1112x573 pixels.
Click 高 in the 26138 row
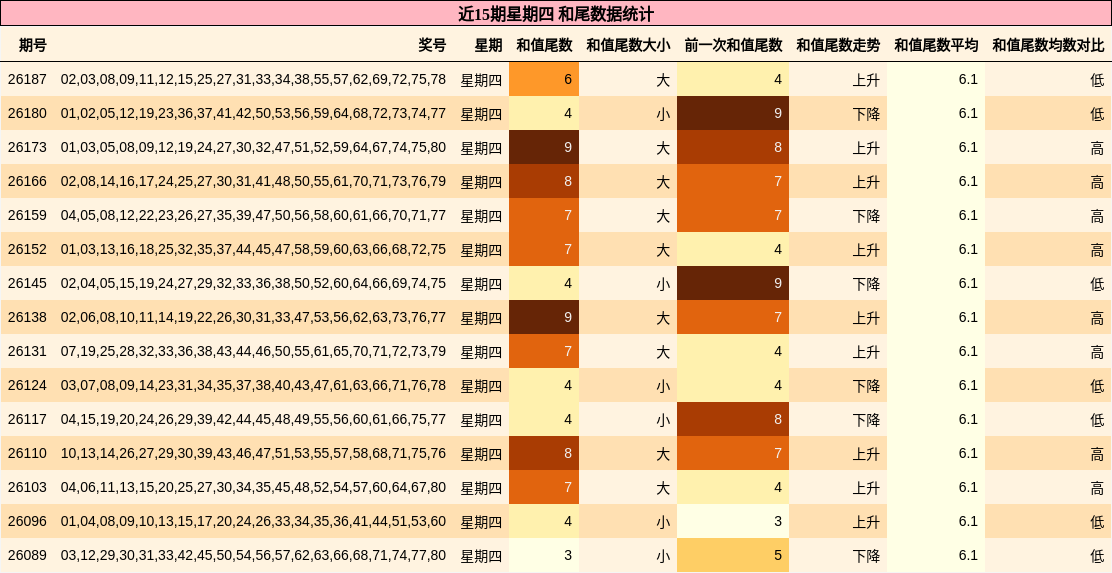pos(1097,318)
